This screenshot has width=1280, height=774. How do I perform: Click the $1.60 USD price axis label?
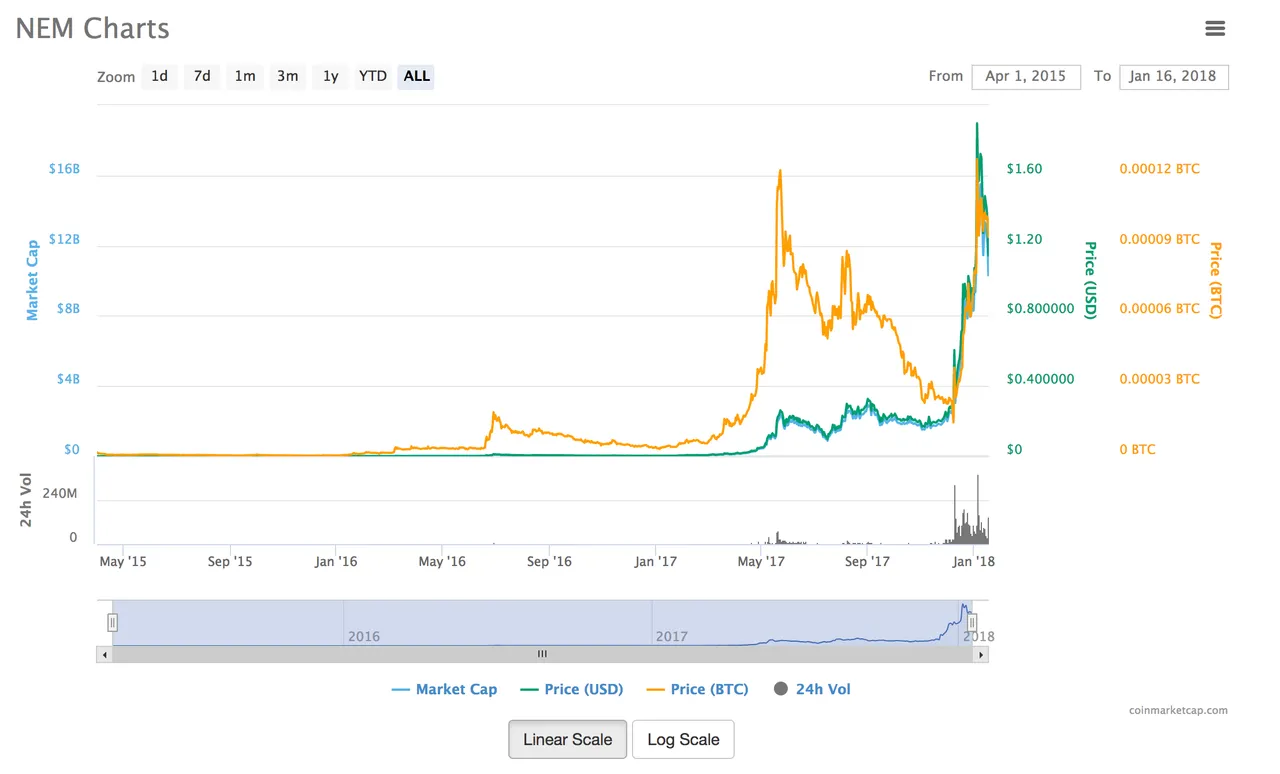point(1024,169)
